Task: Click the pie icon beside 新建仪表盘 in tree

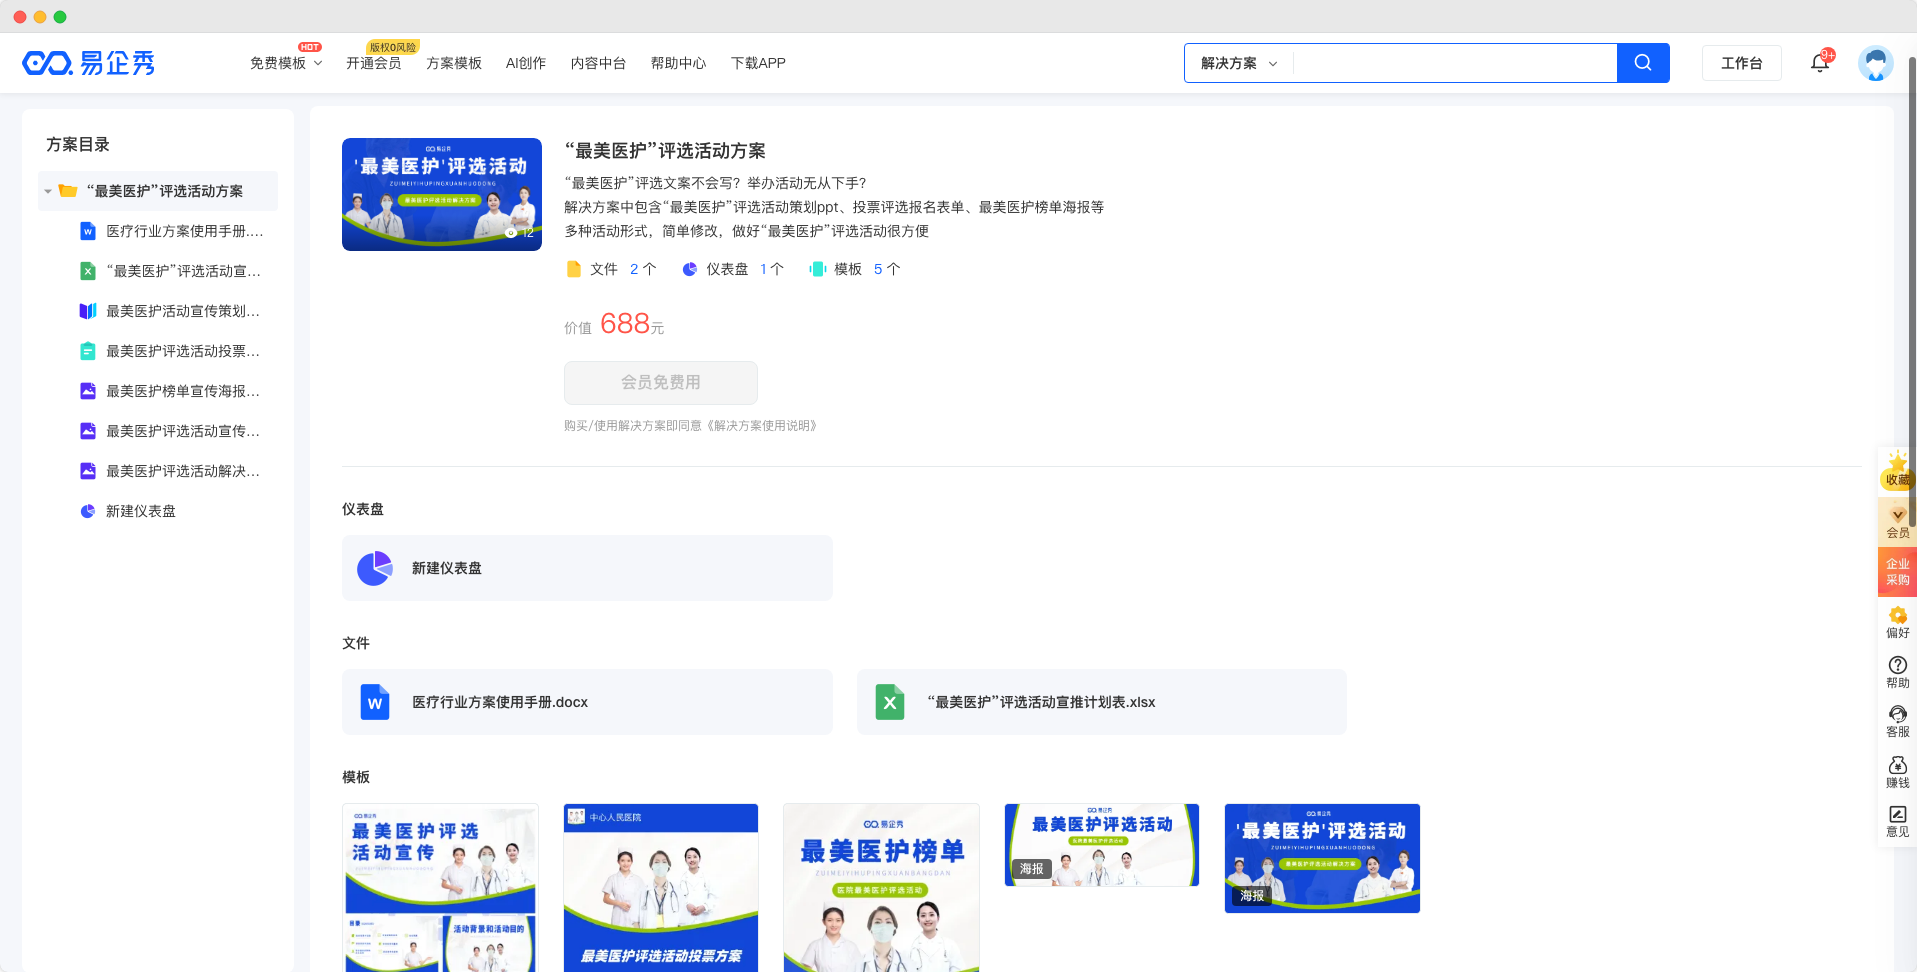Action: (x=88, y=511)
